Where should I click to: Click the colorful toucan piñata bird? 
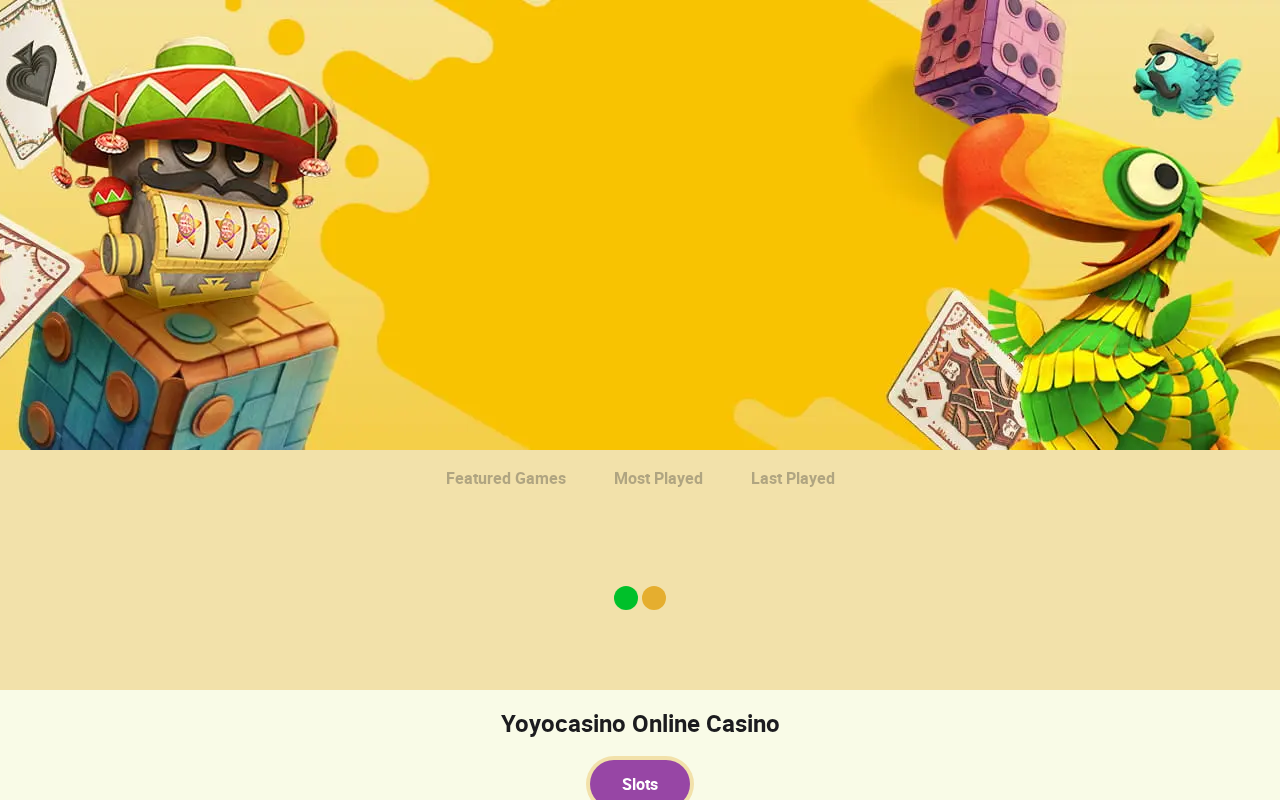click(1110, 280)
